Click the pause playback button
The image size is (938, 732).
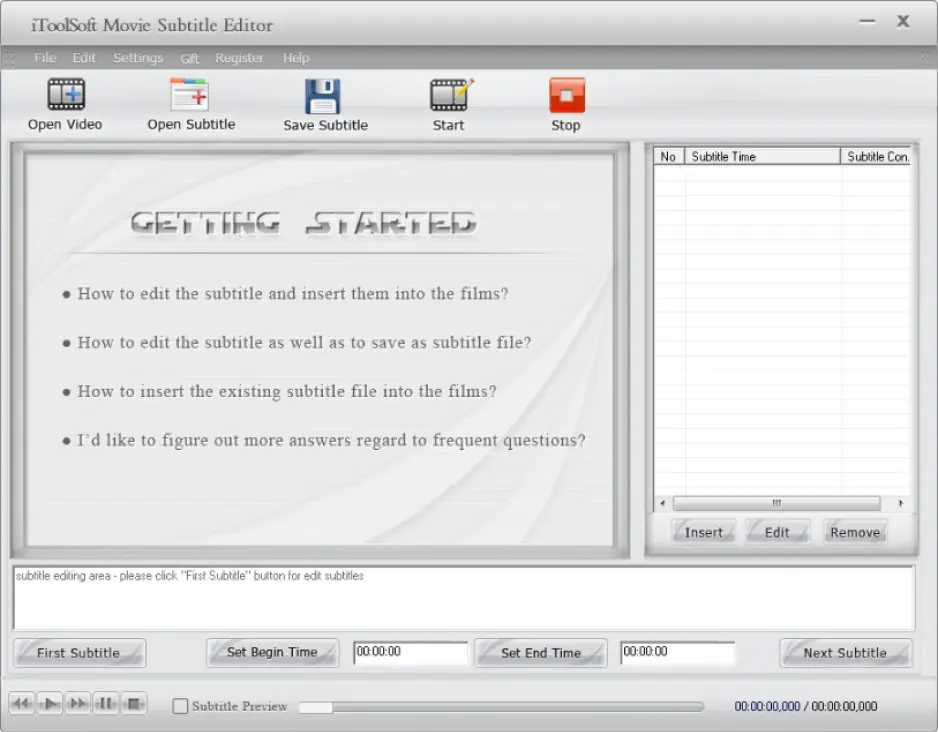(105, 703)
